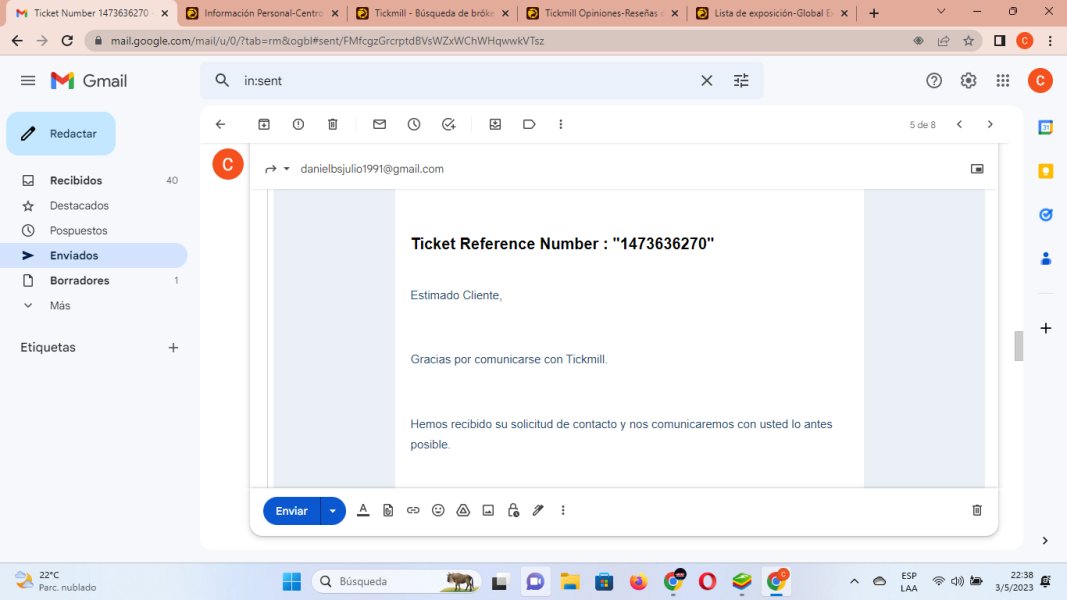
Task: Toggle text formatting options
Action: click(363, 510)
